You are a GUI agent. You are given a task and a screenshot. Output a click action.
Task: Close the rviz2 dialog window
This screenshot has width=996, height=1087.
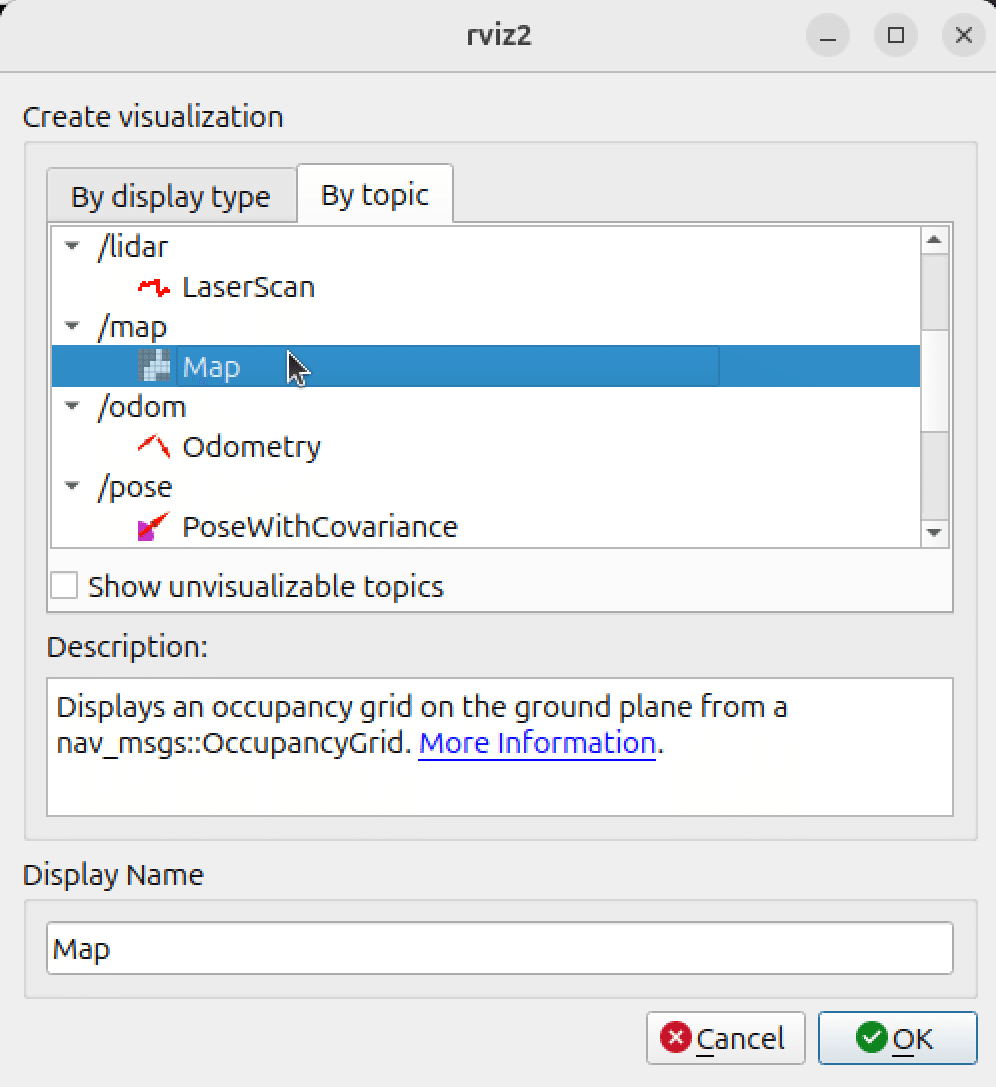[x=963, y=35]
